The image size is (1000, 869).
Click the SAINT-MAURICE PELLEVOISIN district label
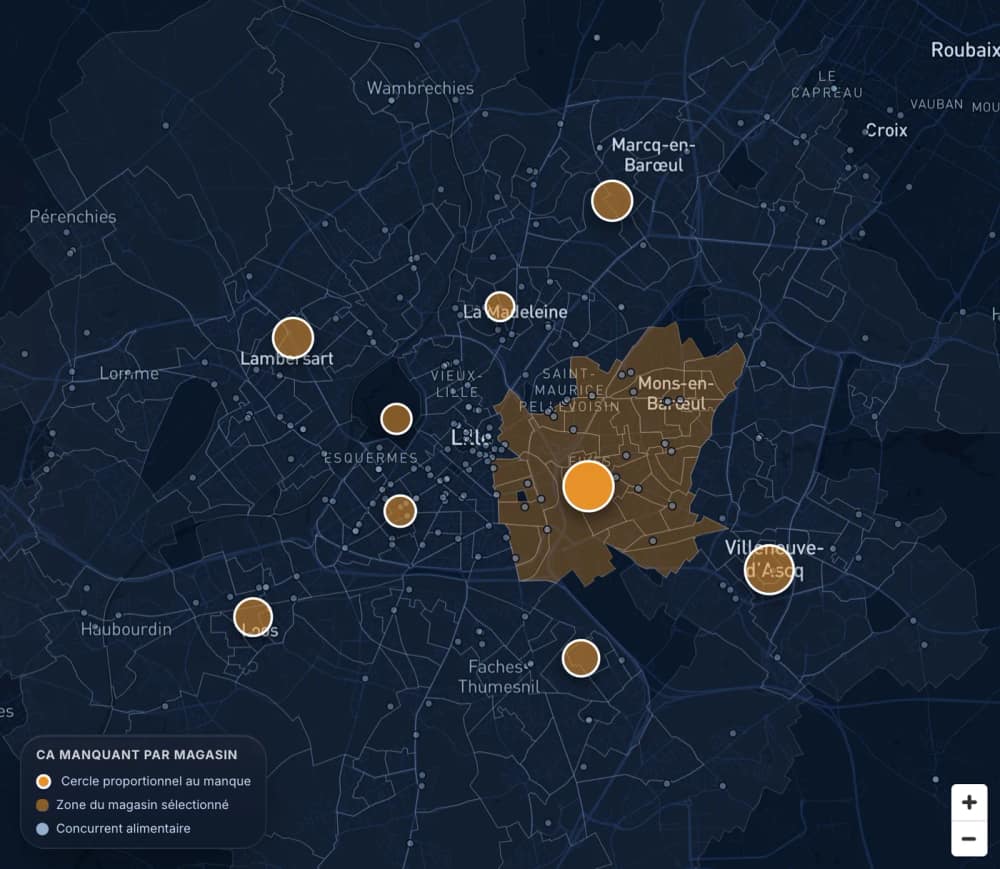point(569,390)
